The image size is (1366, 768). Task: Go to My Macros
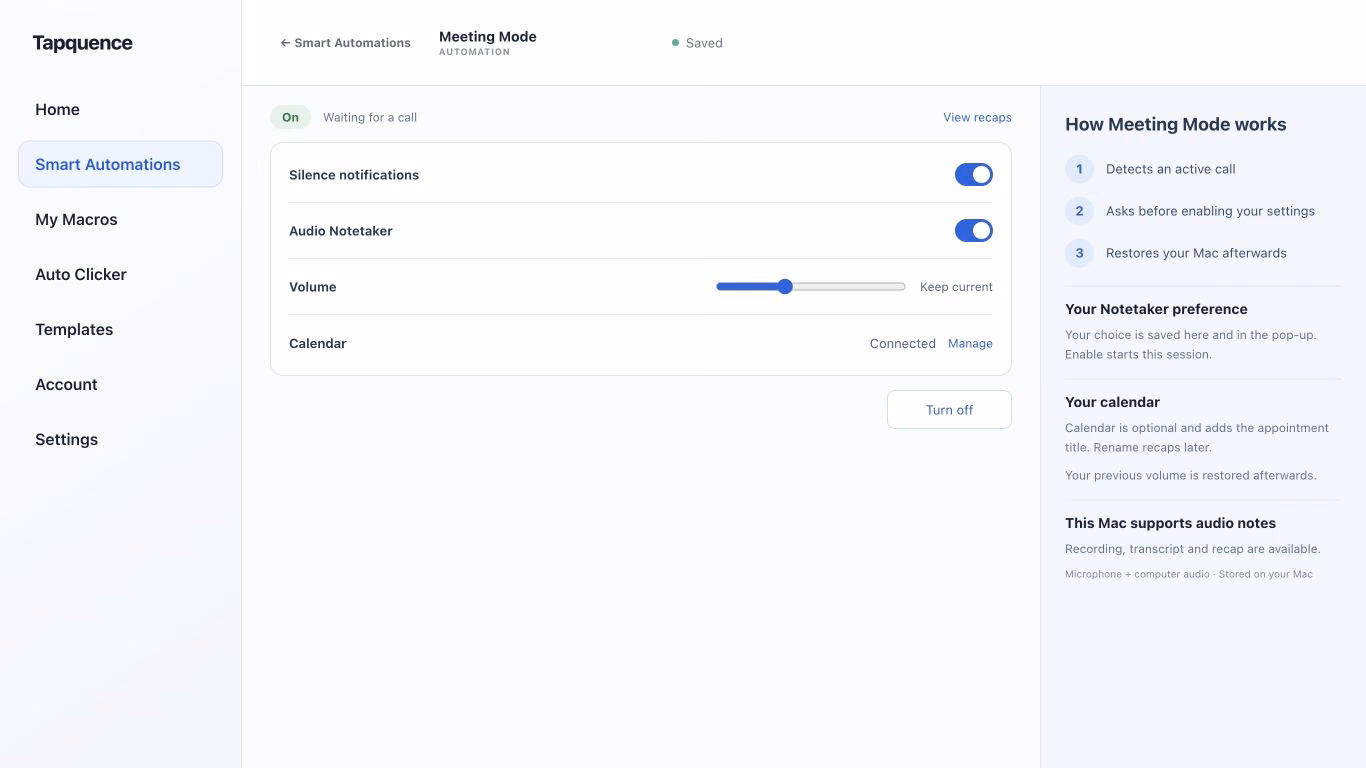[120, 219]
